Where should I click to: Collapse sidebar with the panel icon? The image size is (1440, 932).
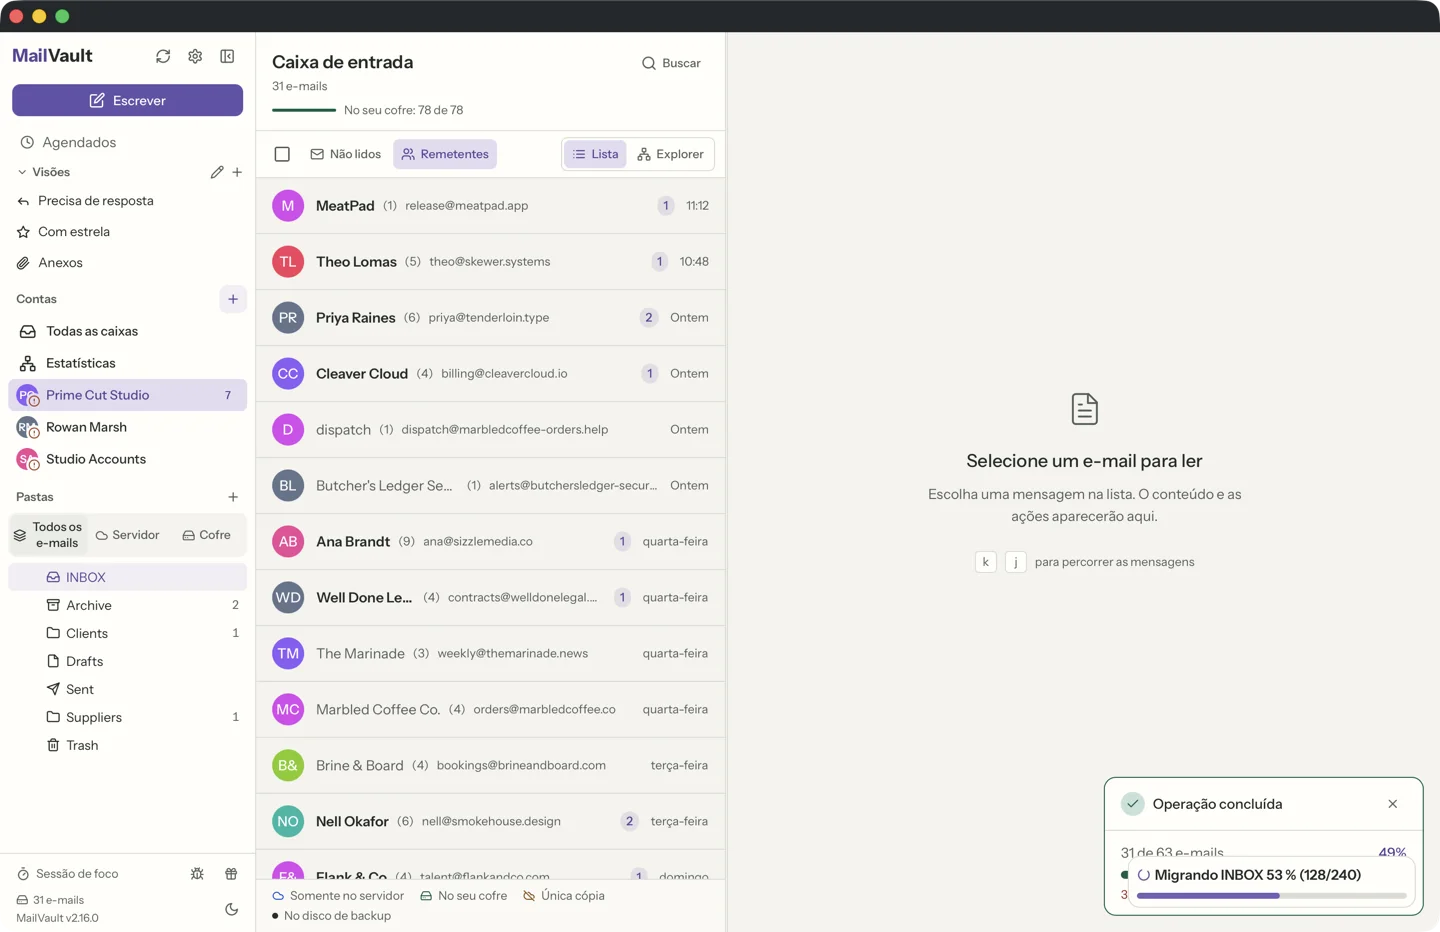coord(227,56)
